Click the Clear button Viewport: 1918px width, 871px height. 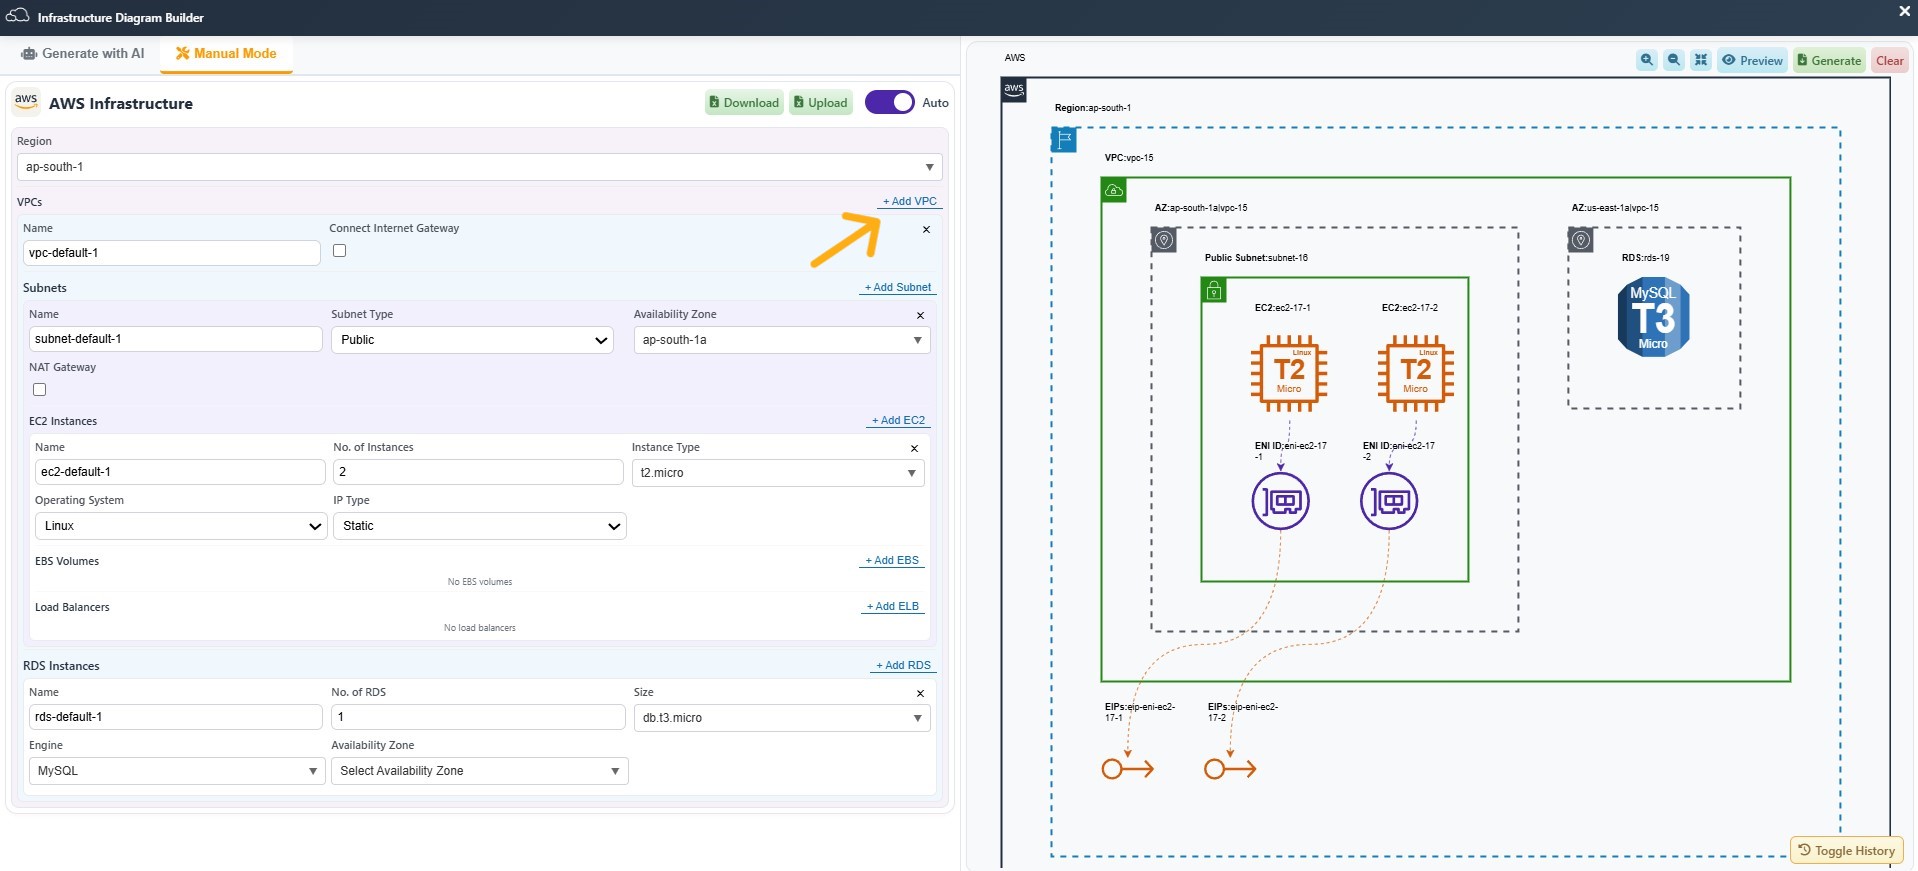(1890, 60)
